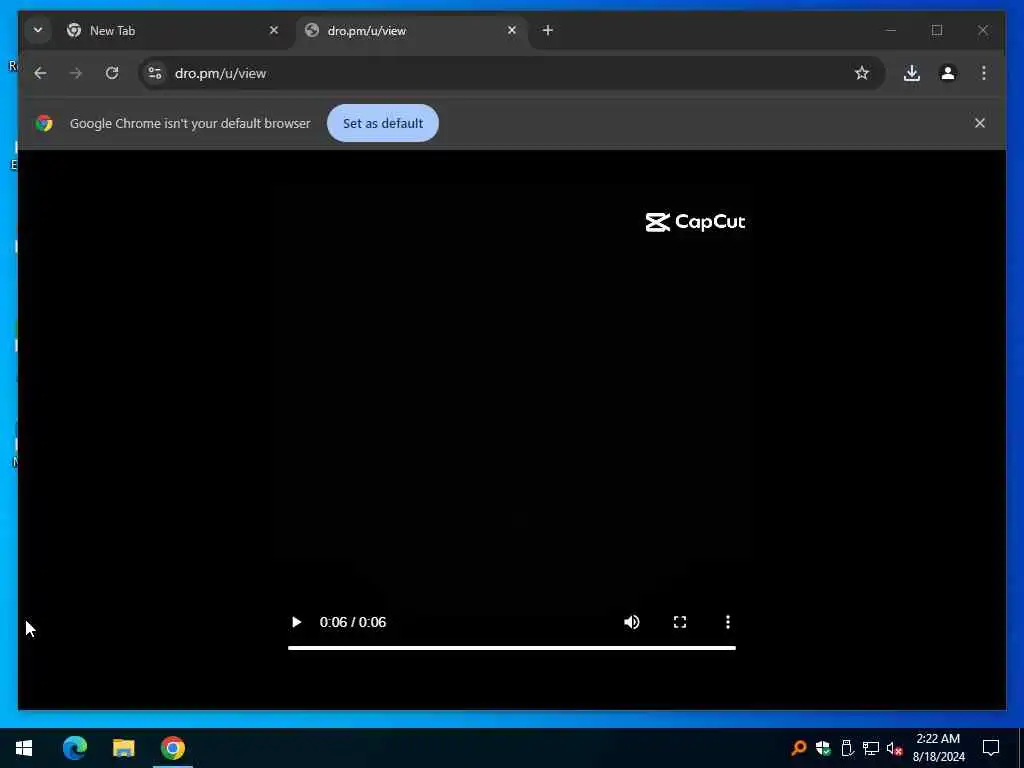Play the video with the play button
This screenshot has width=1024, height=768.
click(296, 622)
